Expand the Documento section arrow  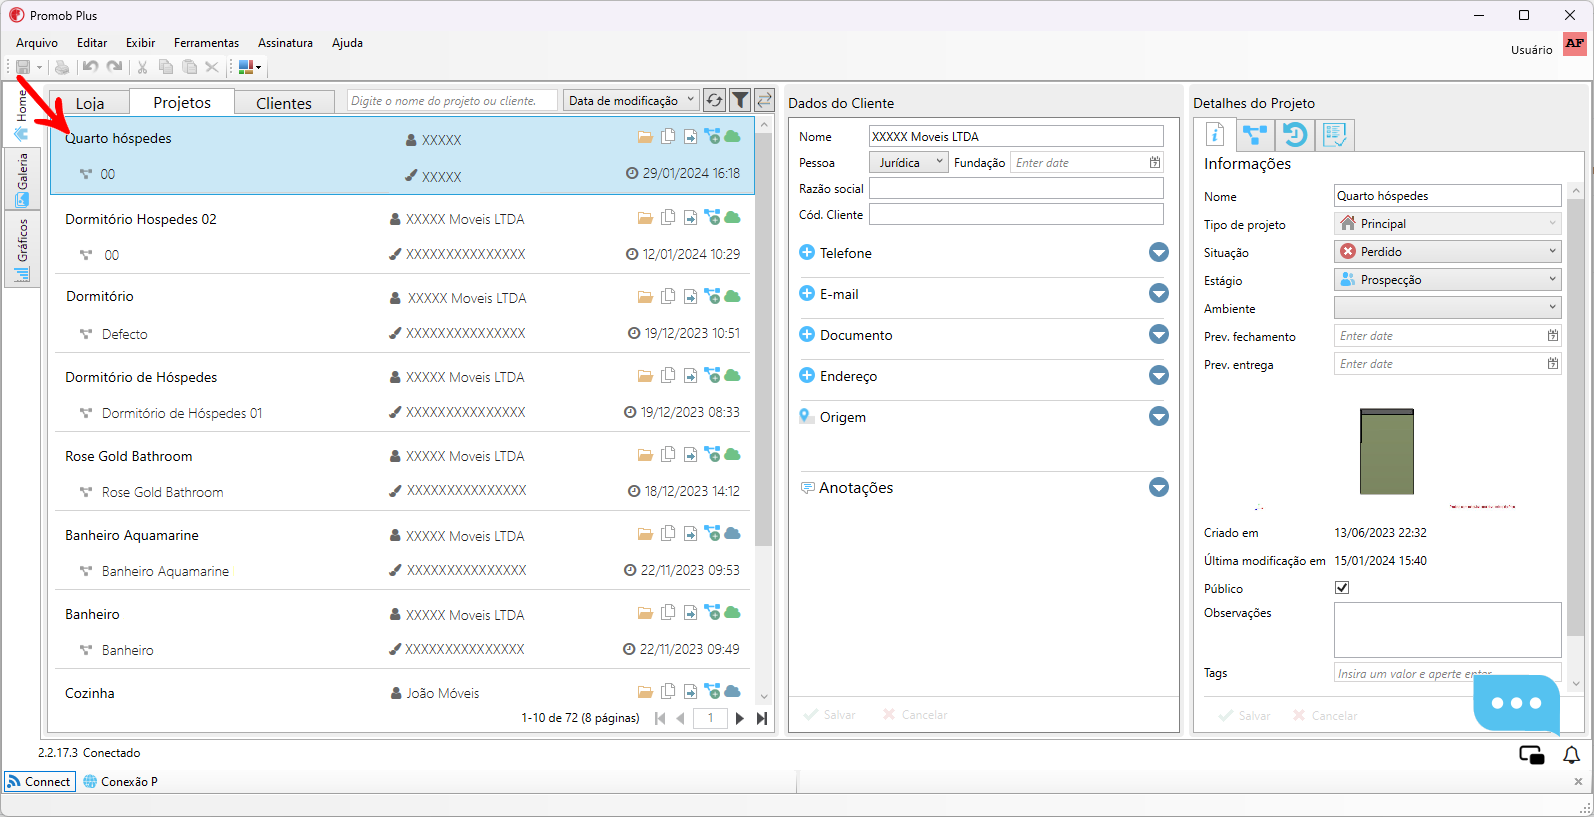pos(1159,334)
